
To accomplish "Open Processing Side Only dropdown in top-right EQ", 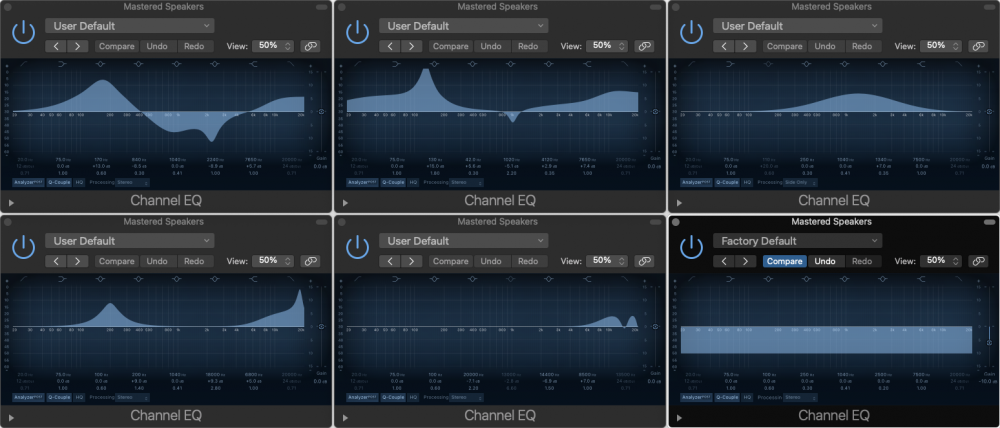I will 800,182.
